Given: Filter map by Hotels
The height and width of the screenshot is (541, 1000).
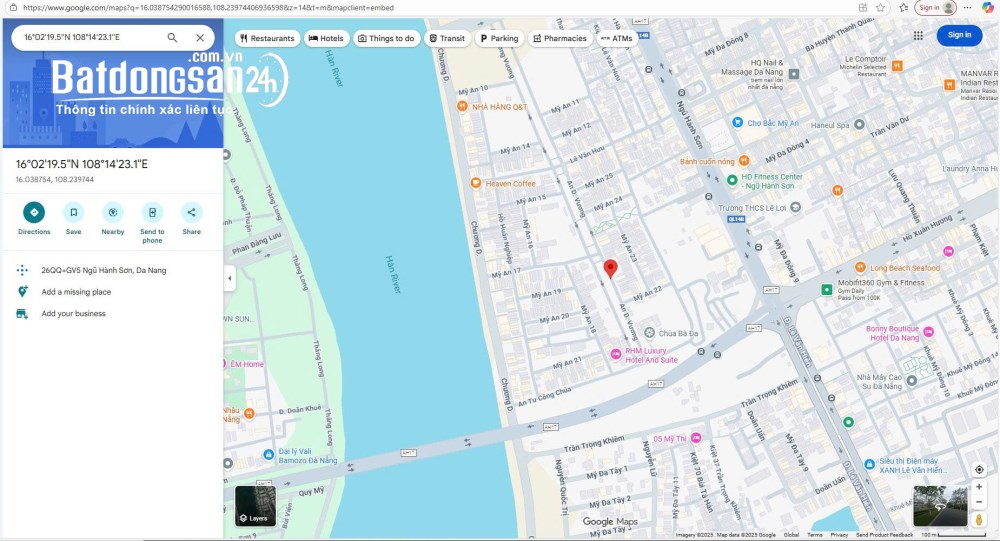Looking at the screenshot, I should 327,38.
